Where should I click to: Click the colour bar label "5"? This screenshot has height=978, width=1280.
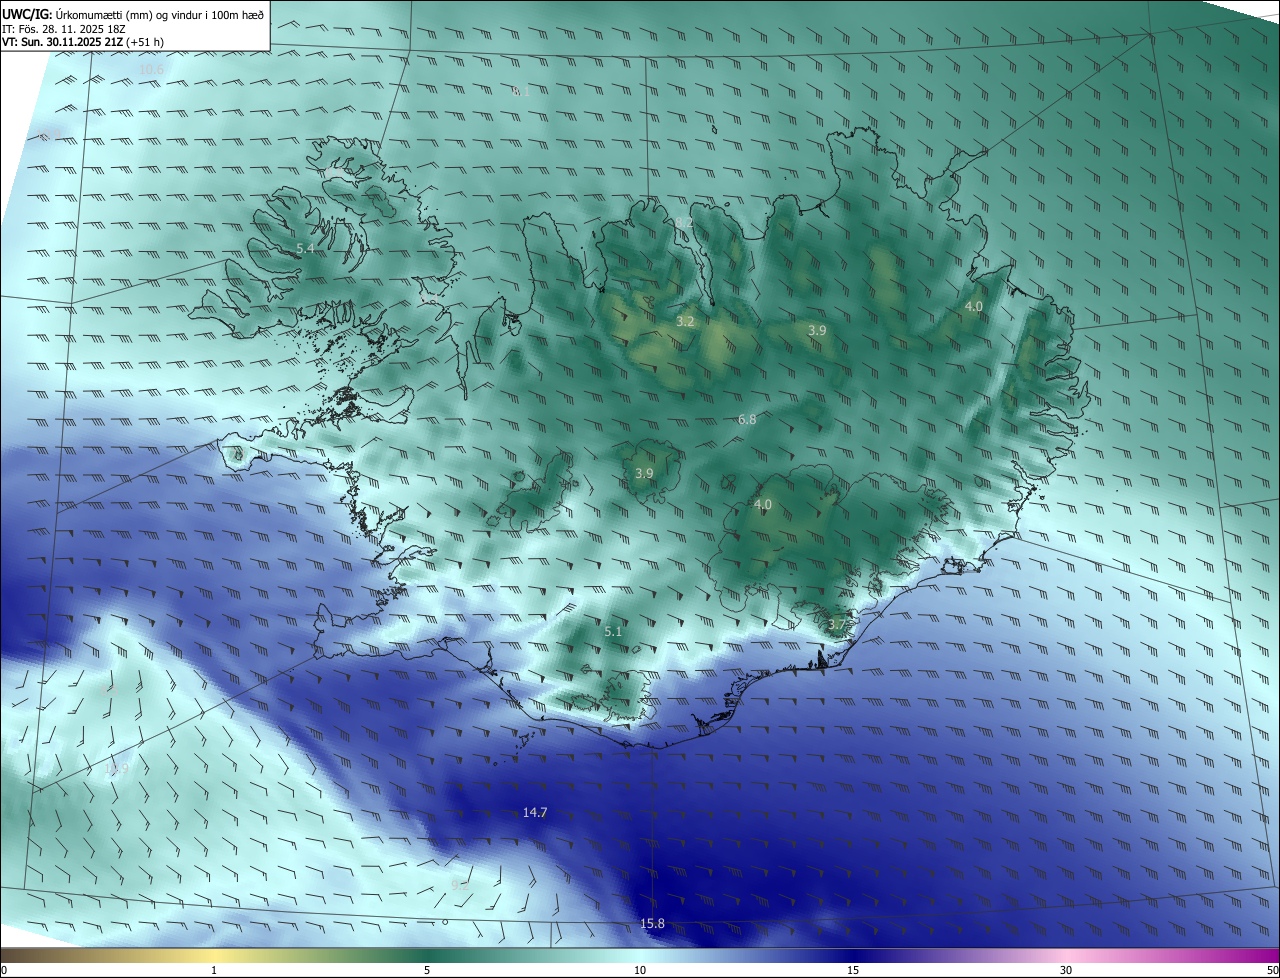[x=427, y=970]
